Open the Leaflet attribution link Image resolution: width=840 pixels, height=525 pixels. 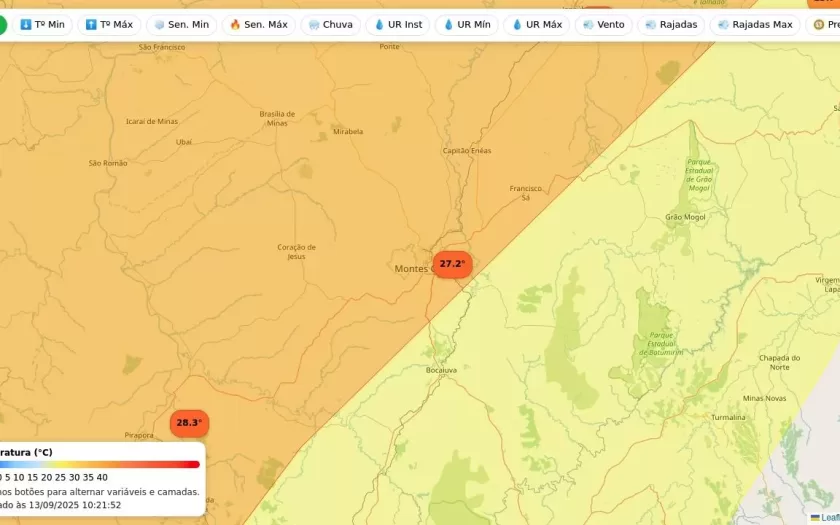[826, 517]
